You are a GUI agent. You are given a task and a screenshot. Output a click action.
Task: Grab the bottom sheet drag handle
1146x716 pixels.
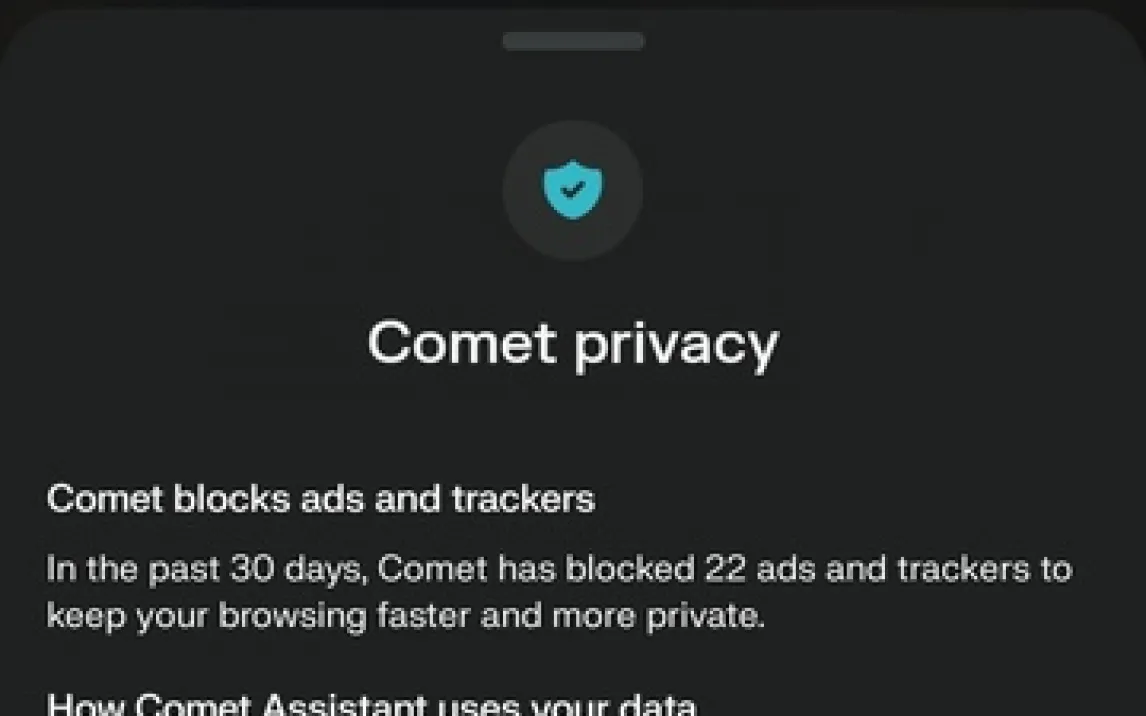[573, 41]
